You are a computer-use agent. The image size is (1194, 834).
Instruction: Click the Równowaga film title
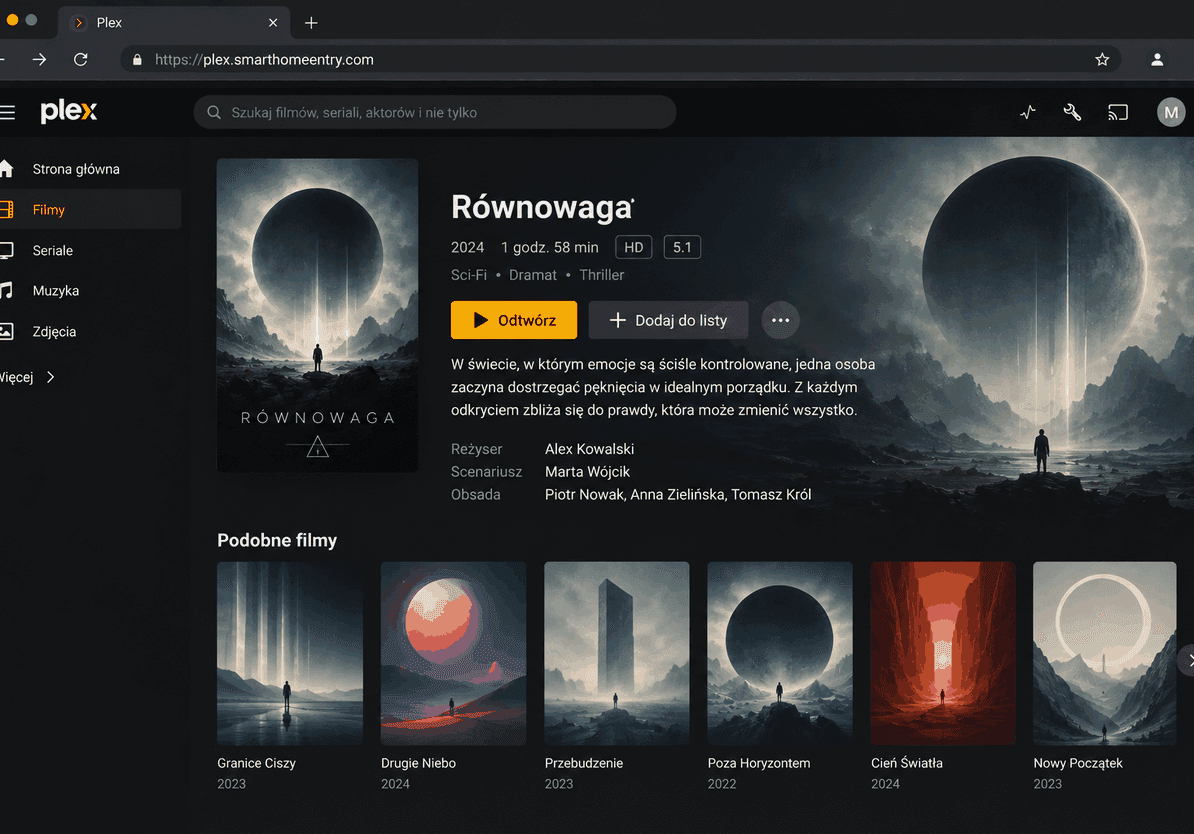coord(541,207)
